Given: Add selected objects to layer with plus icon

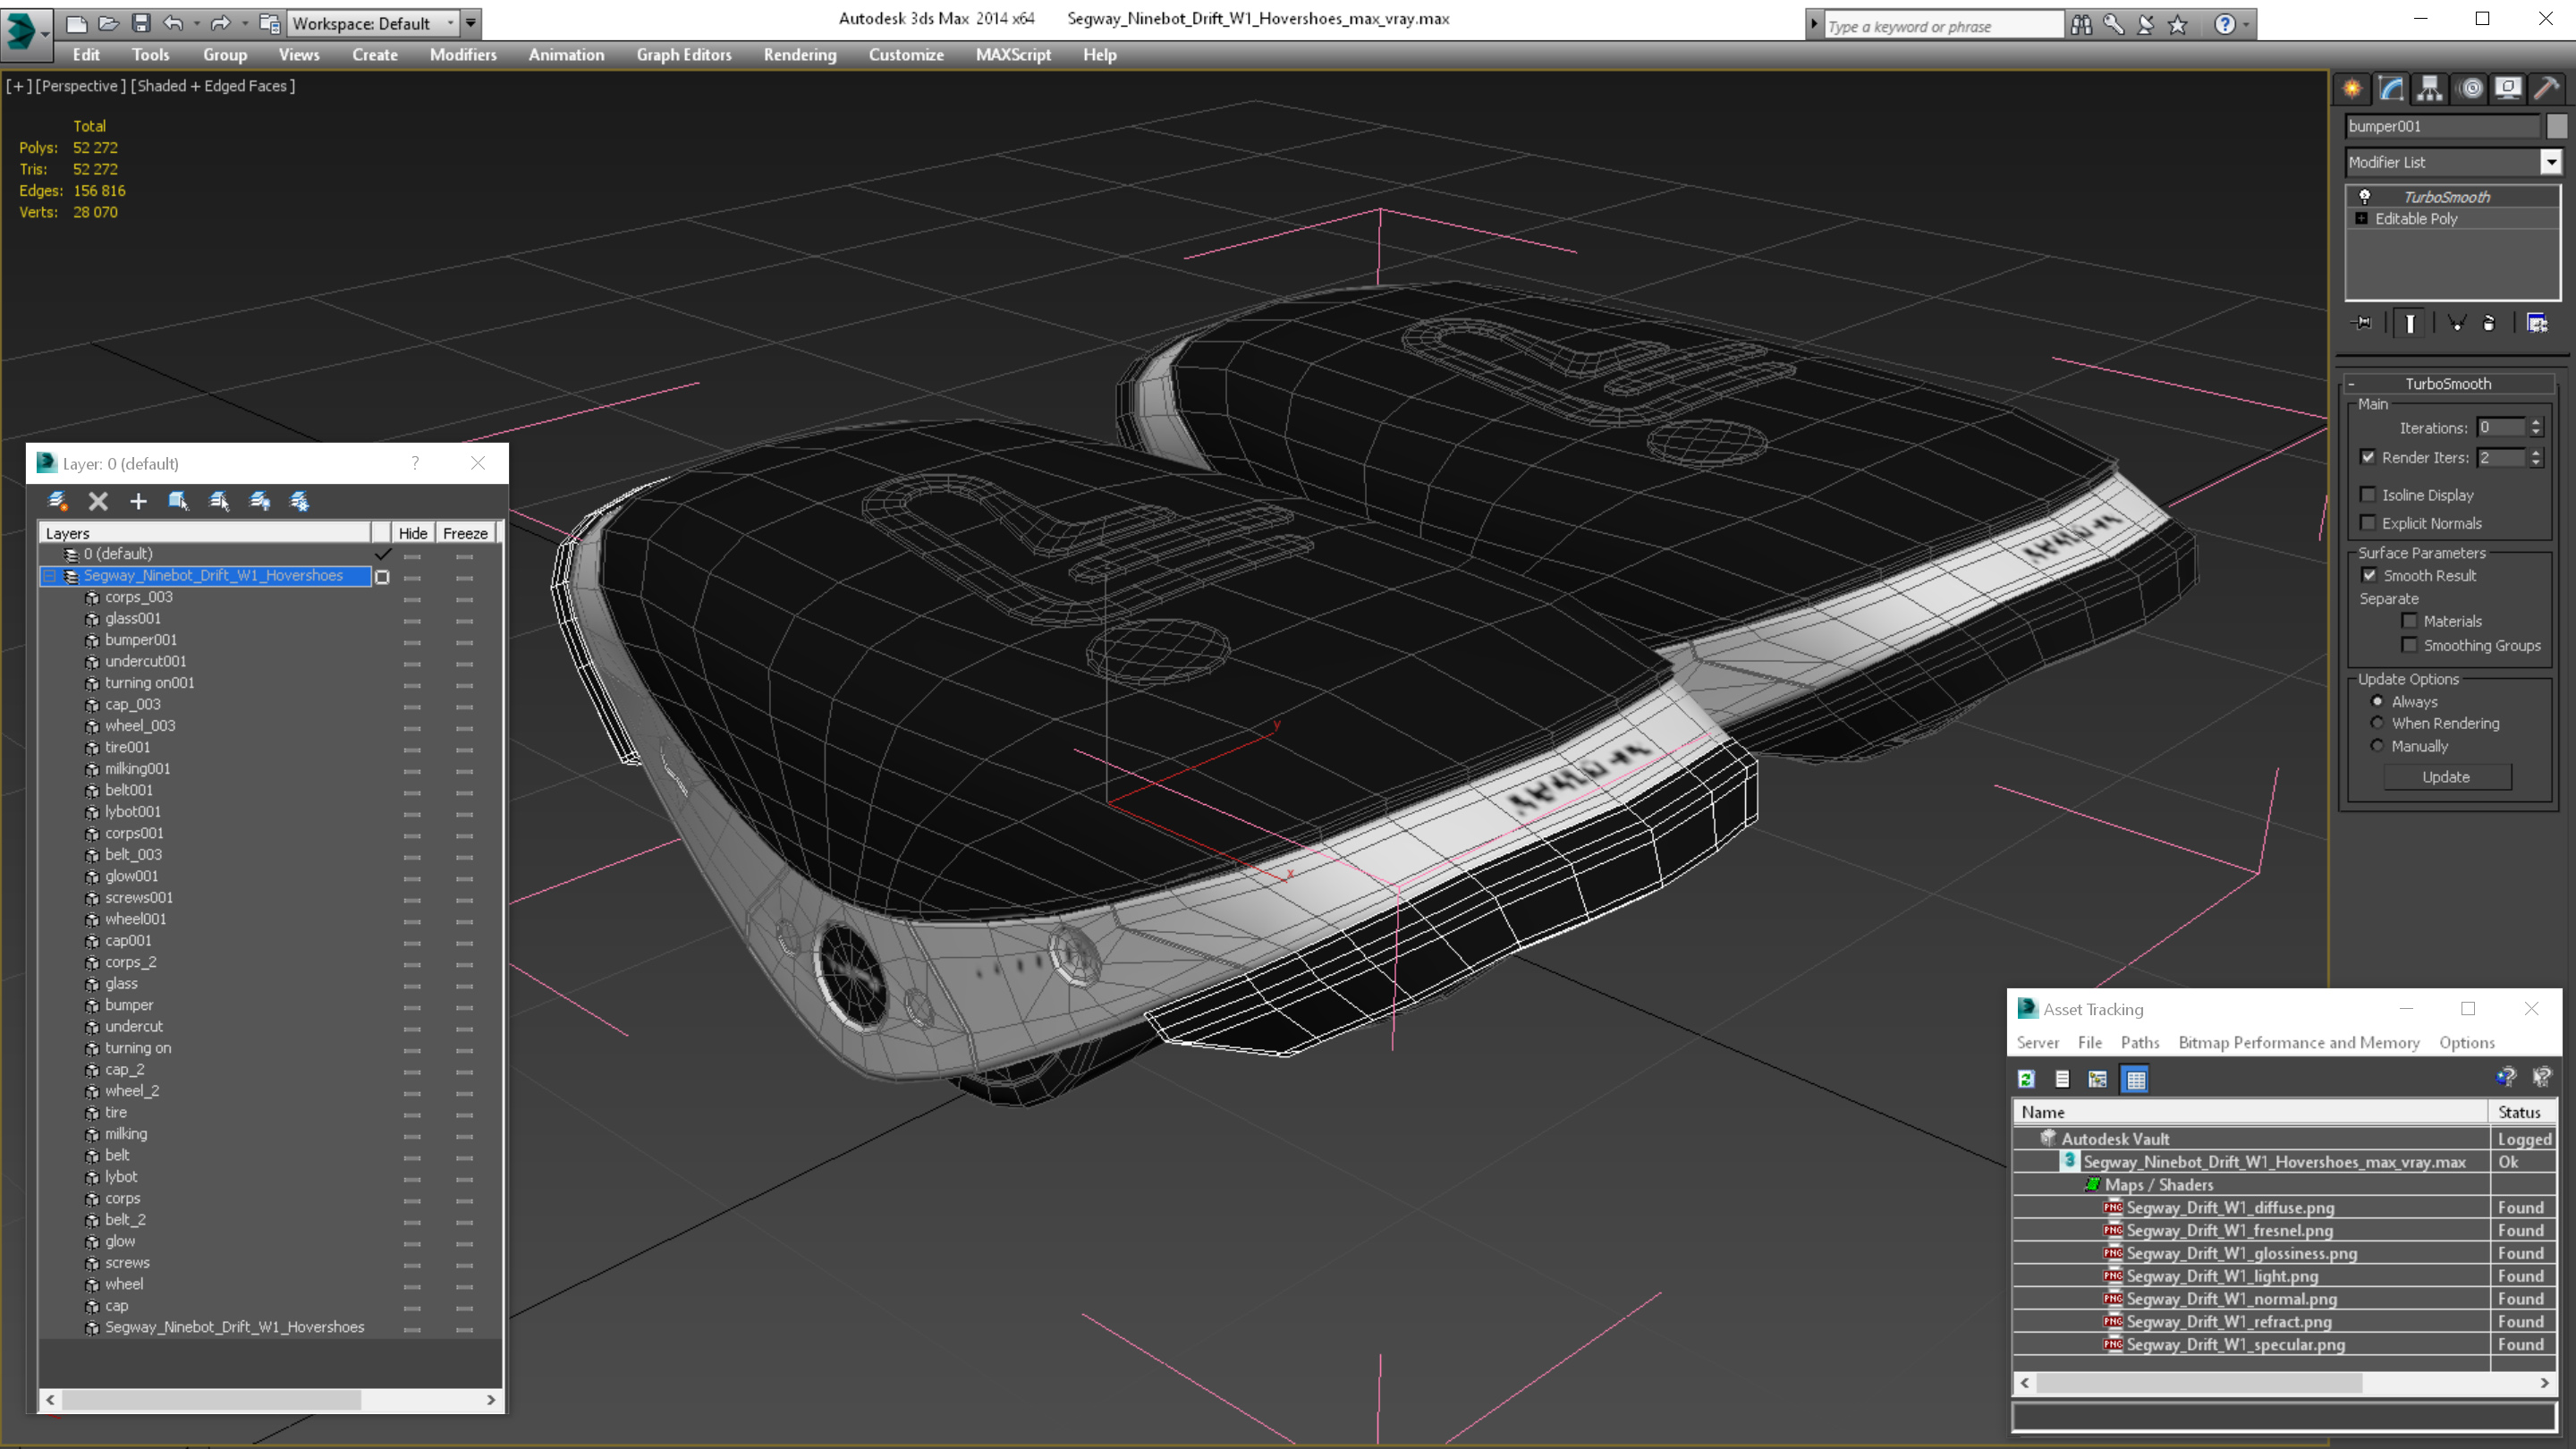Looking at the screenshot, I should (x=138, y=501).
